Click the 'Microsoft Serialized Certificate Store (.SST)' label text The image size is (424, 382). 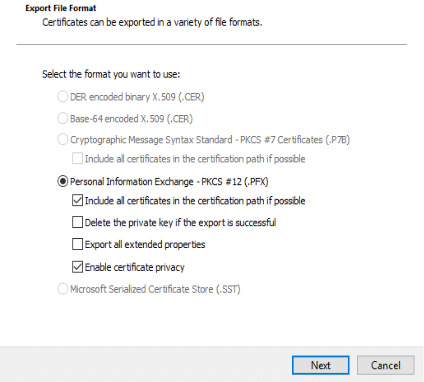pos(155,289)
